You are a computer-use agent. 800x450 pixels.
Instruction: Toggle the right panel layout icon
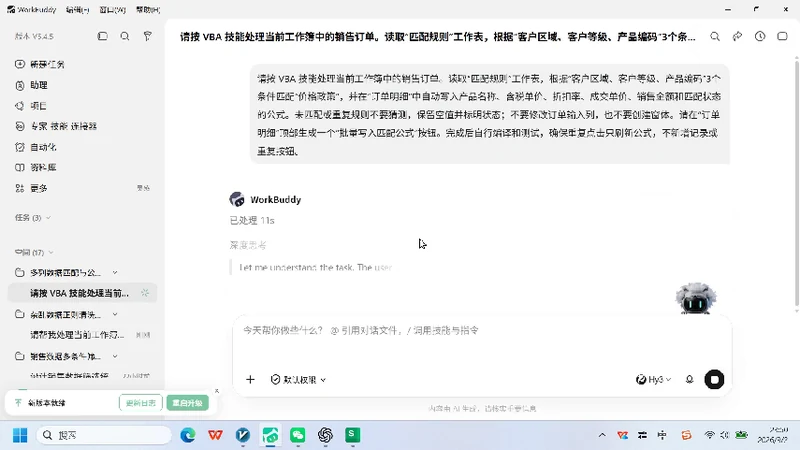[x=782, y=36]
